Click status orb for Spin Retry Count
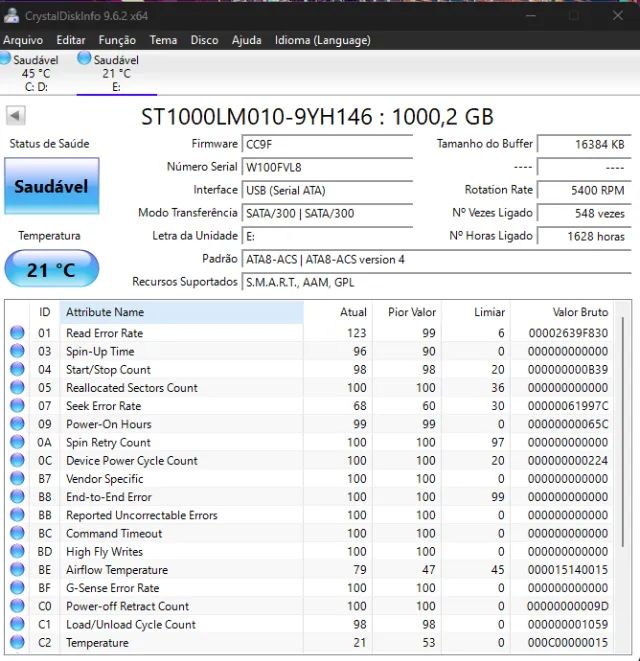640x661 pixels. 17,442
